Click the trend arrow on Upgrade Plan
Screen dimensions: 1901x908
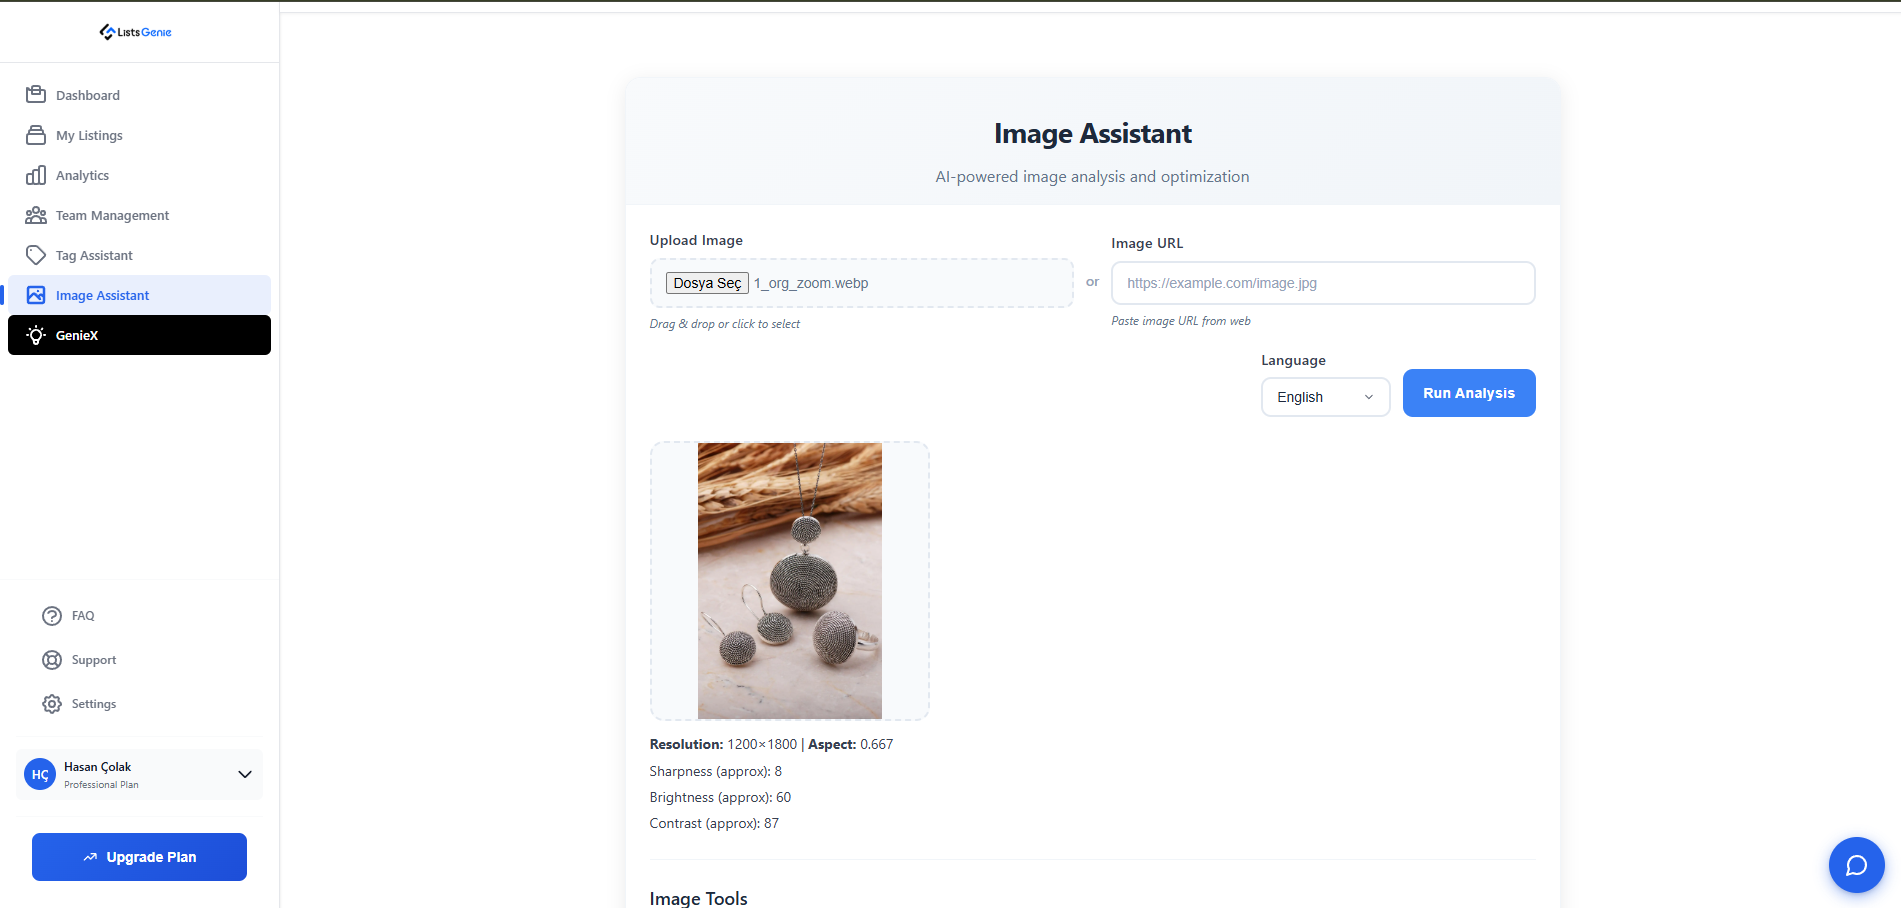pos(90,857)
